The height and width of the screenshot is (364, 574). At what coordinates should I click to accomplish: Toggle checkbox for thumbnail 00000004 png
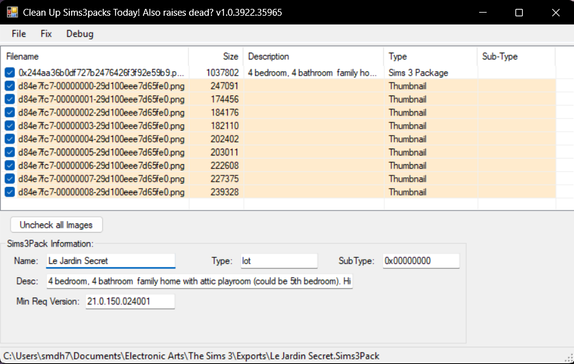tap(10, 139)
